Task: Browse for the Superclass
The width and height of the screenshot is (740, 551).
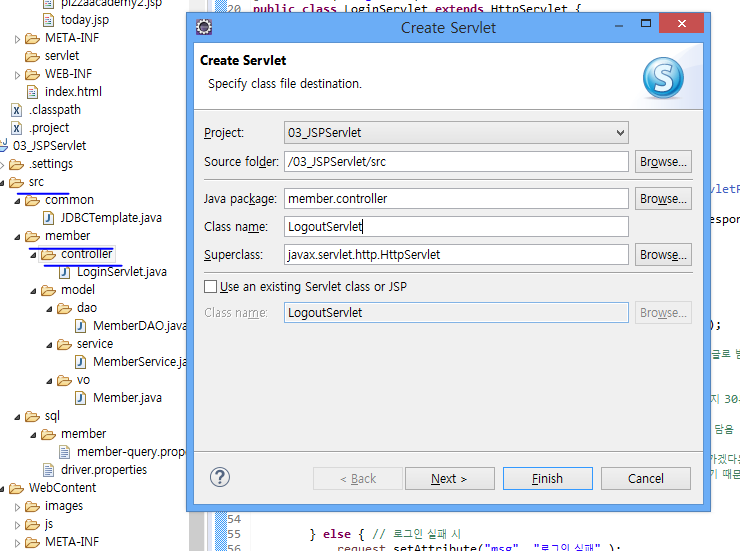Action: 664,255
